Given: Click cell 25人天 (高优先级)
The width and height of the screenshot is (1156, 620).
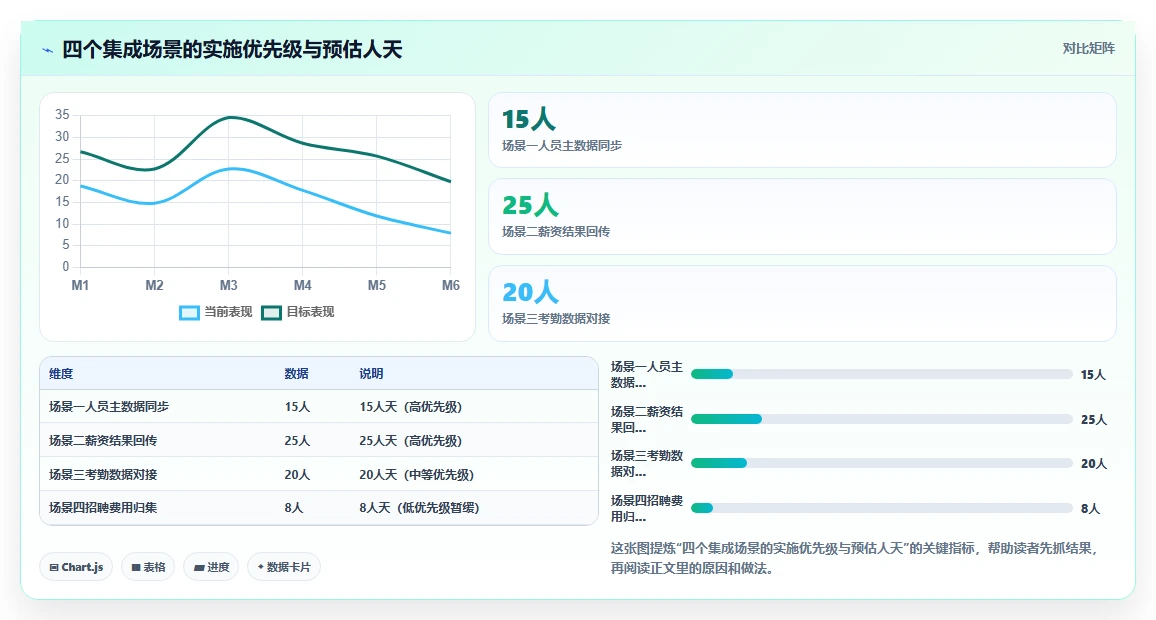Looking at the screenshot, I should (x=411, y=441).
